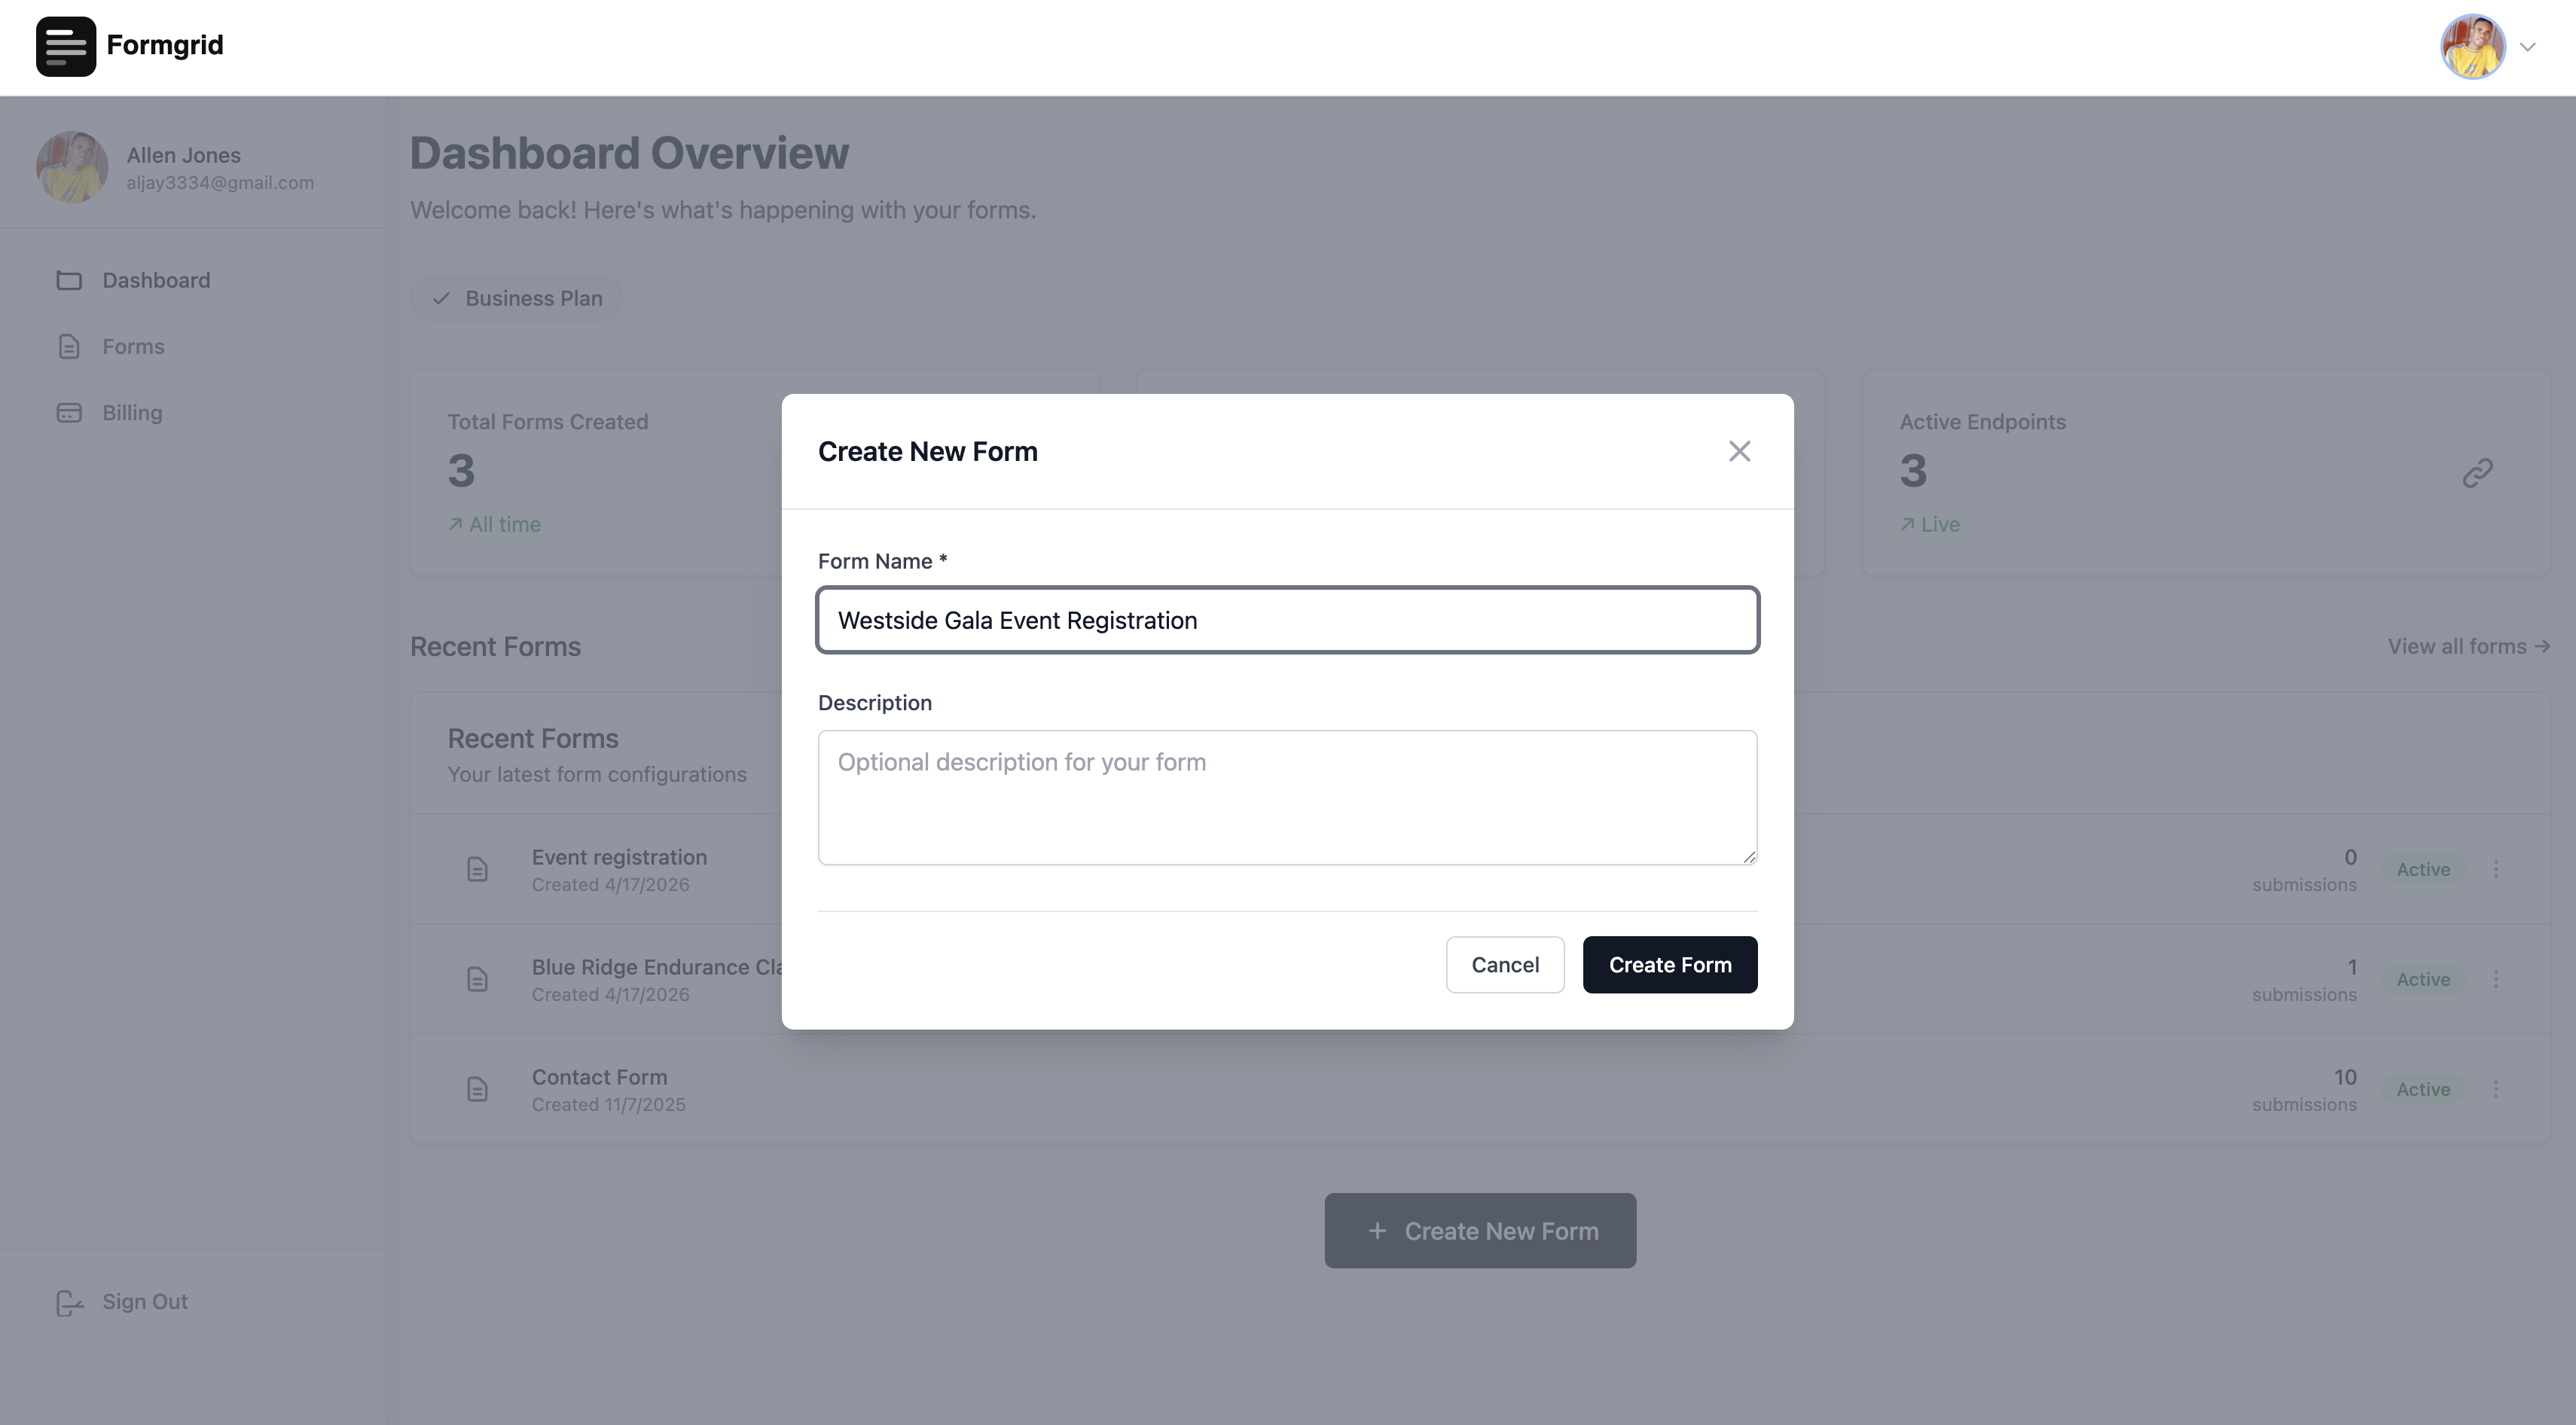Open the Blue Ridge row three-dot menu
The height and width of the screenshot is (1425, 2576).
click(x=2496, y=979)
